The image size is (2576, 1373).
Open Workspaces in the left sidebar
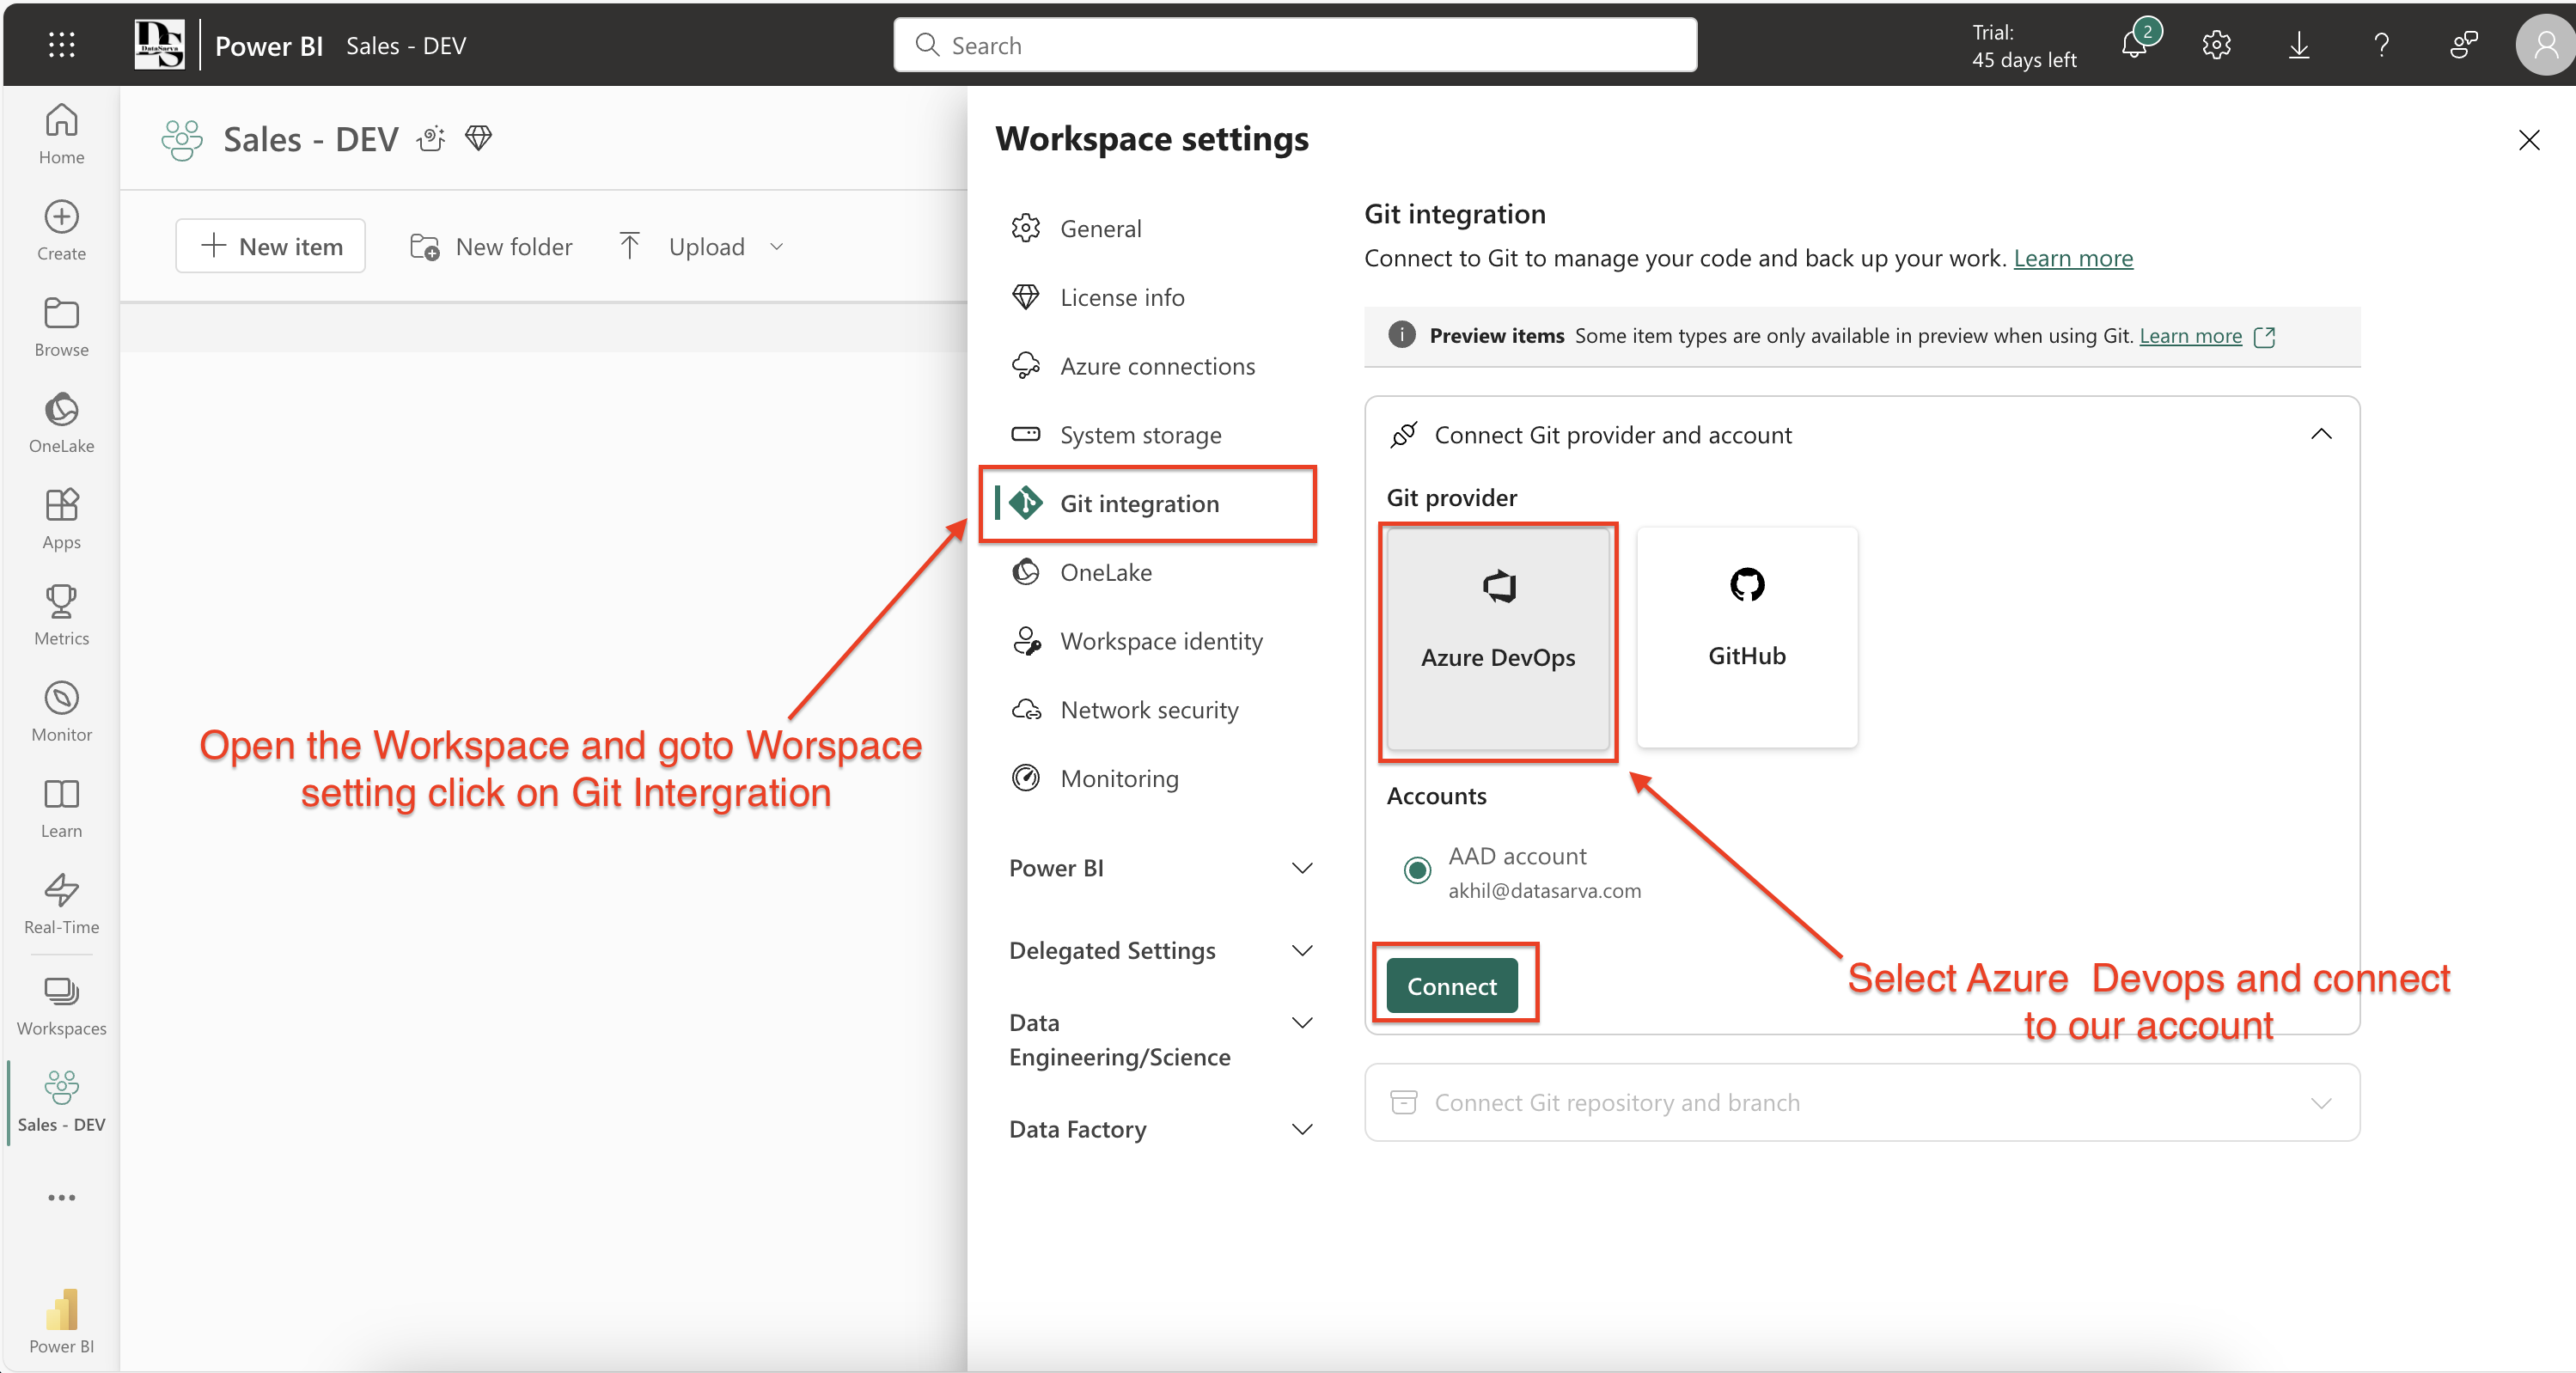click(61, 1005)
